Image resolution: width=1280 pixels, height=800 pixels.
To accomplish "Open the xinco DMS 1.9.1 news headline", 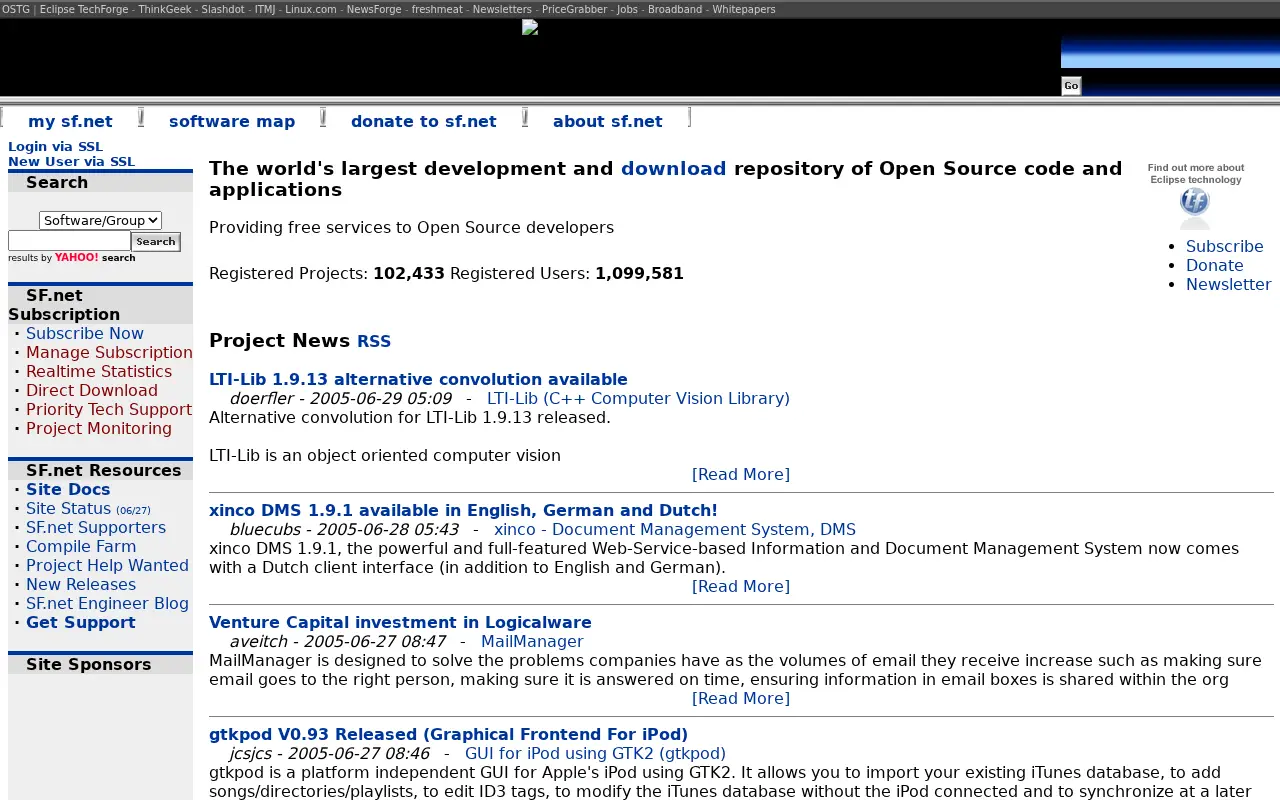I will coord(463,510).
